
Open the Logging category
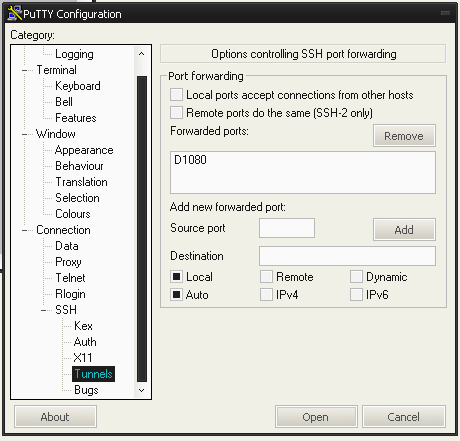click(74, 54)
